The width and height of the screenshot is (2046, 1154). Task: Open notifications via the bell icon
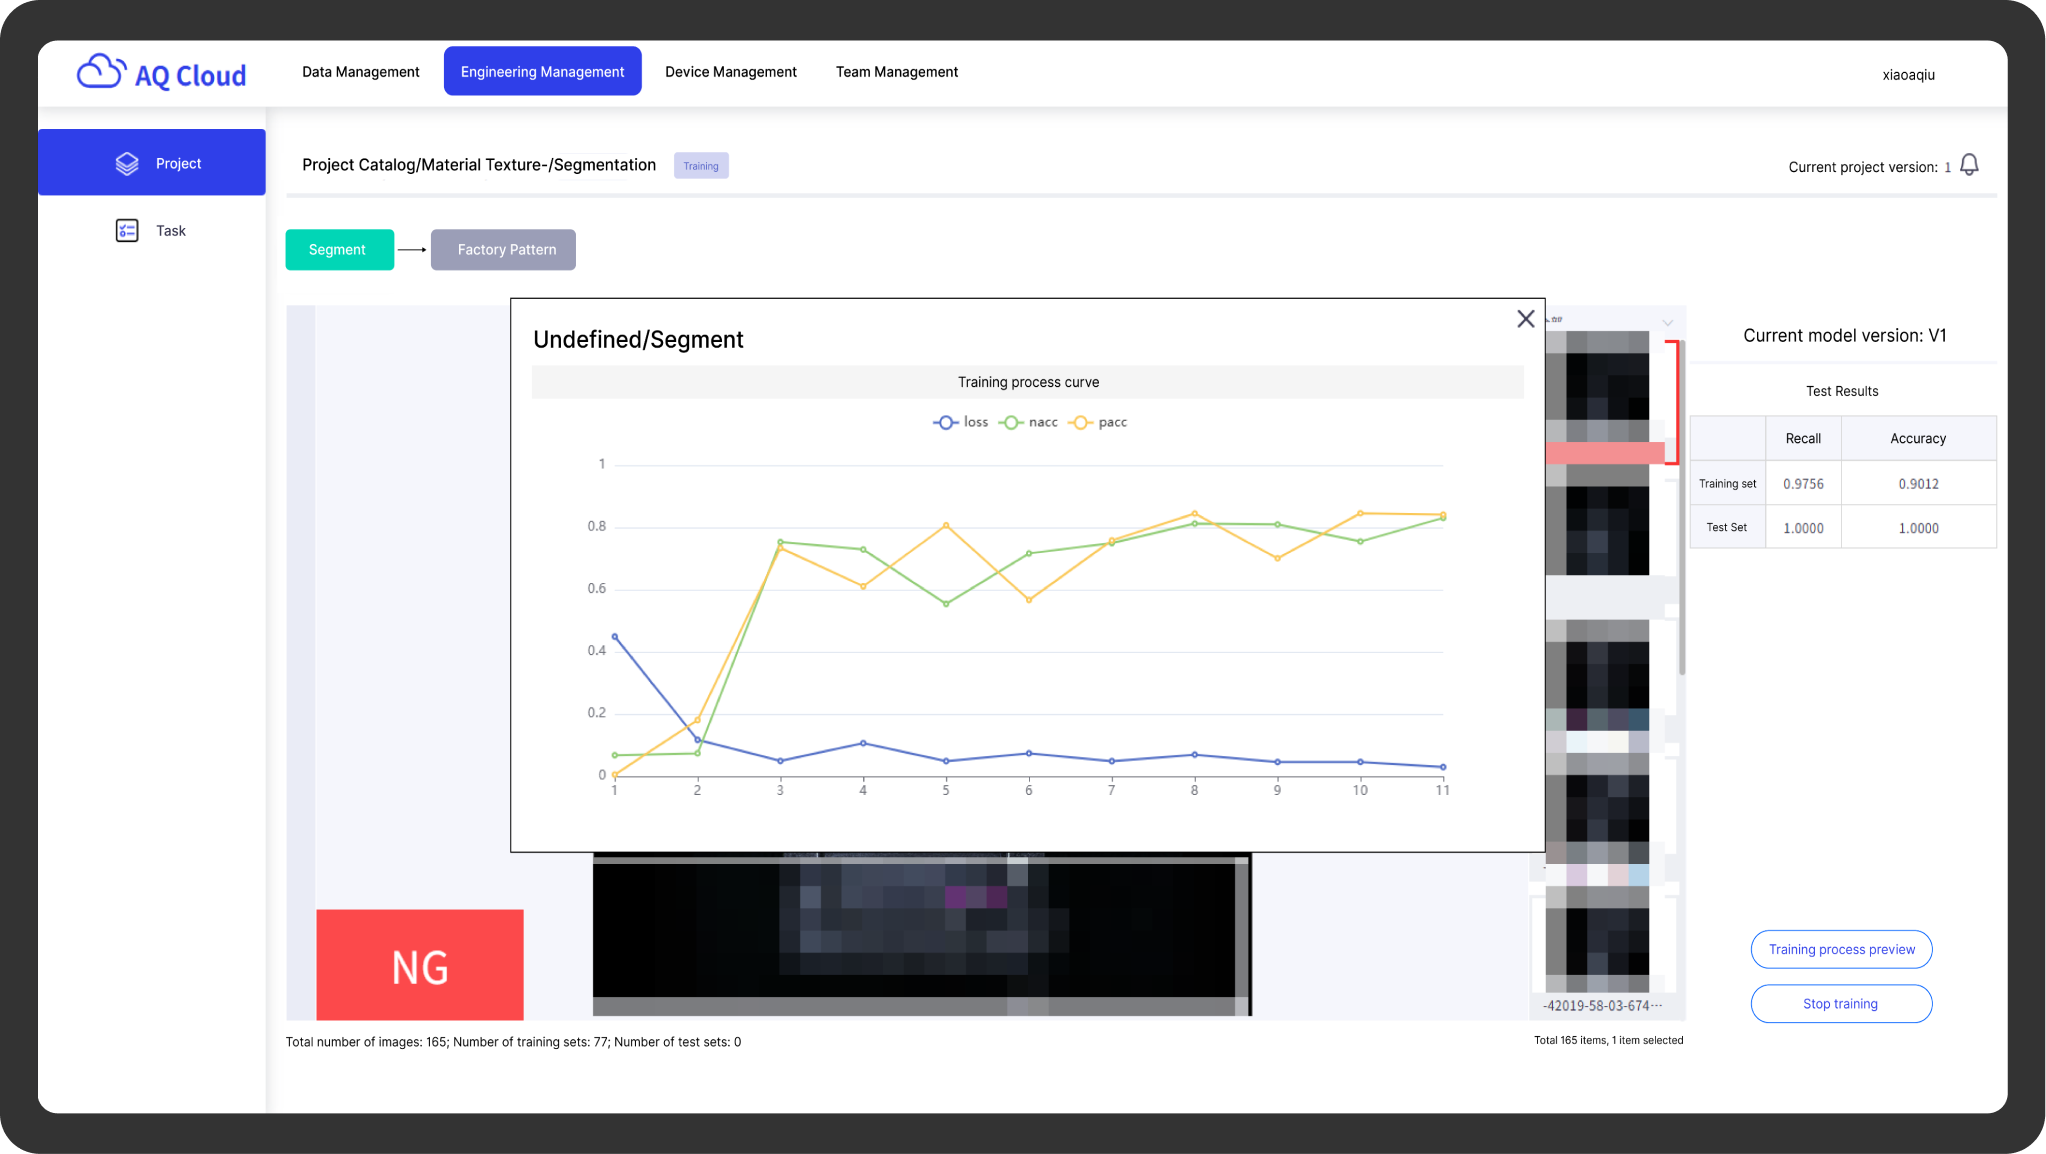pyautogui.click(x=1969, y=165)
